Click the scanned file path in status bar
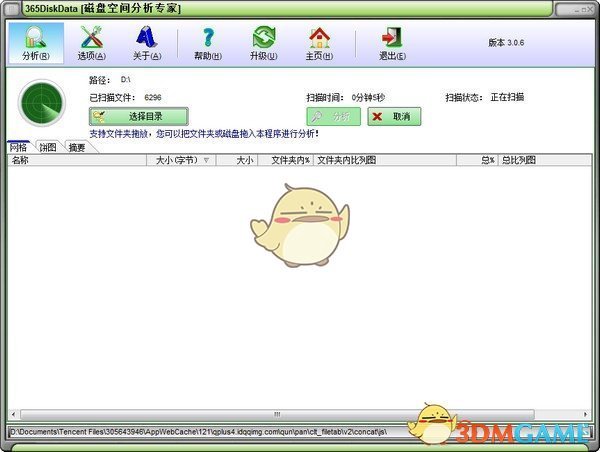The height and width of the screenshot is (452, 600). point(200,431)
